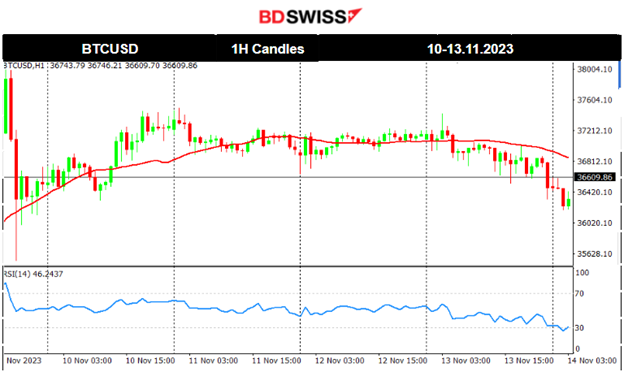
Task: Click time label 10 Nov 03:00
Action: pos(87,360)
